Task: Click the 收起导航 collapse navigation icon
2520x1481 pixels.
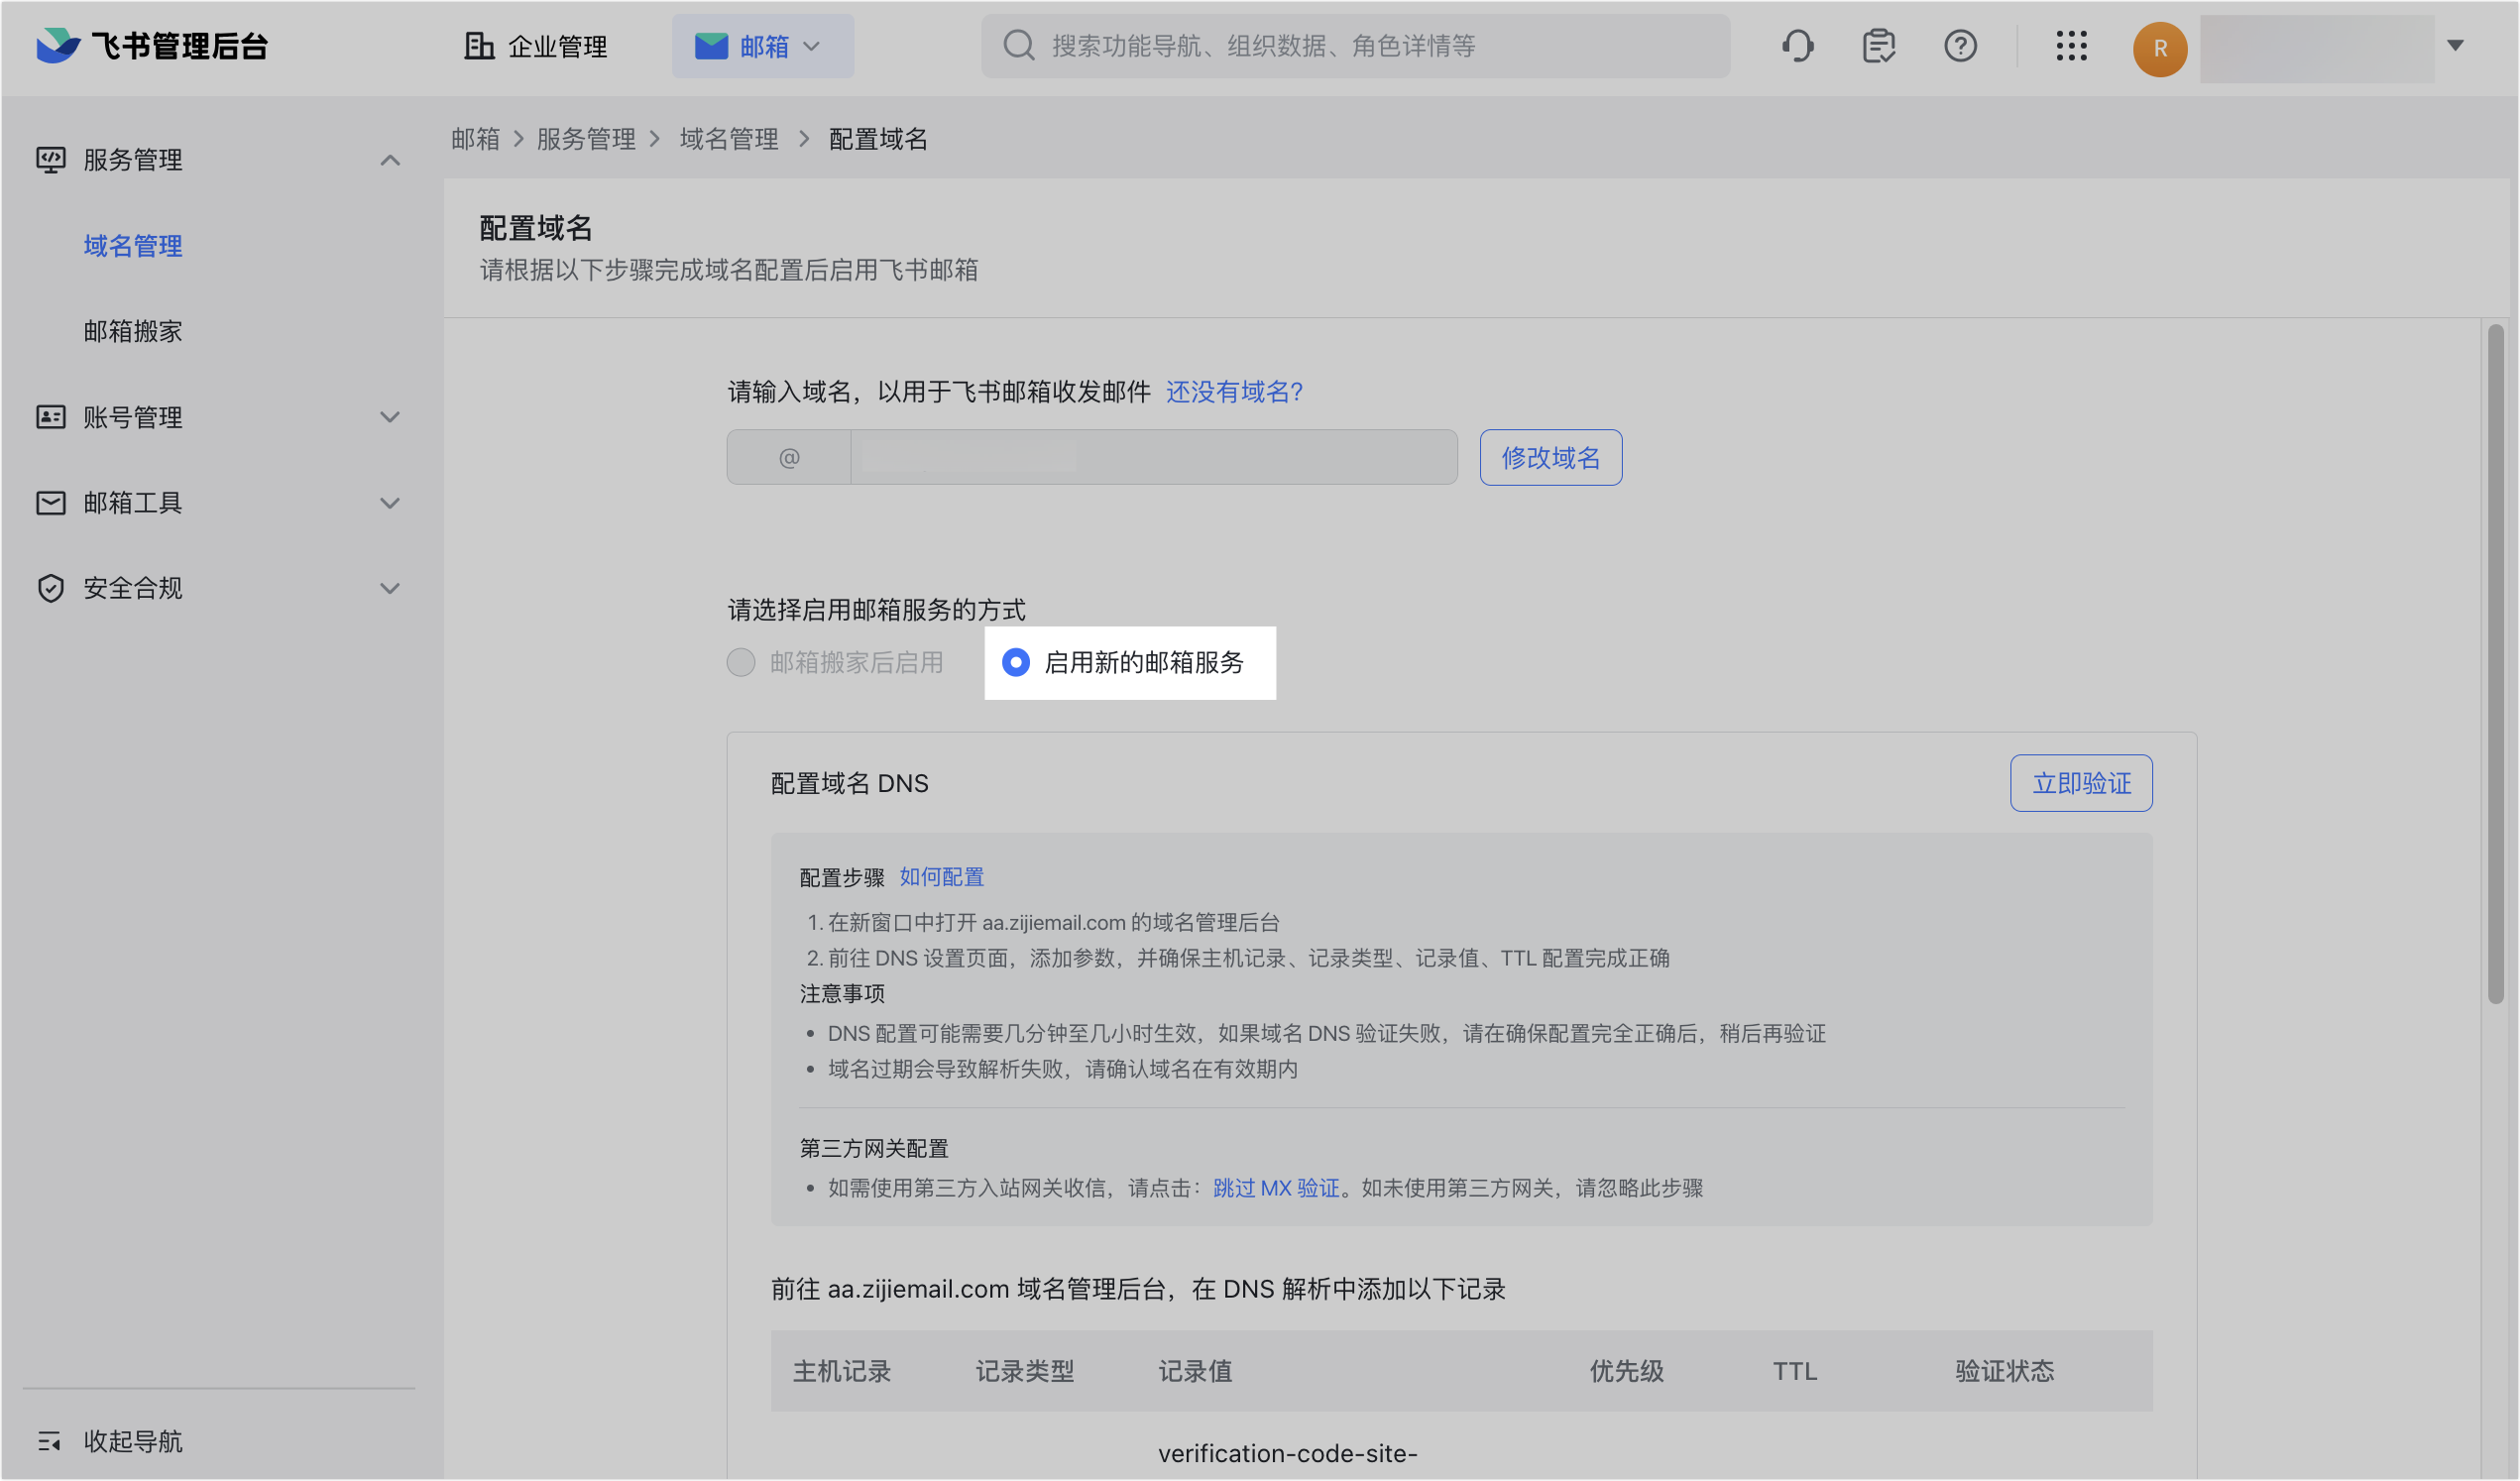Action: [x=50, y=1441]
